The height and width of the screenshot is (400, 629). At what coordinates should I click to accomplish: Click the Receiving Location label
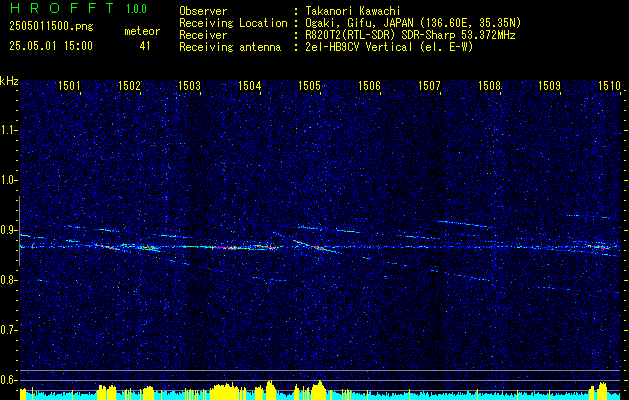[233, 23]
